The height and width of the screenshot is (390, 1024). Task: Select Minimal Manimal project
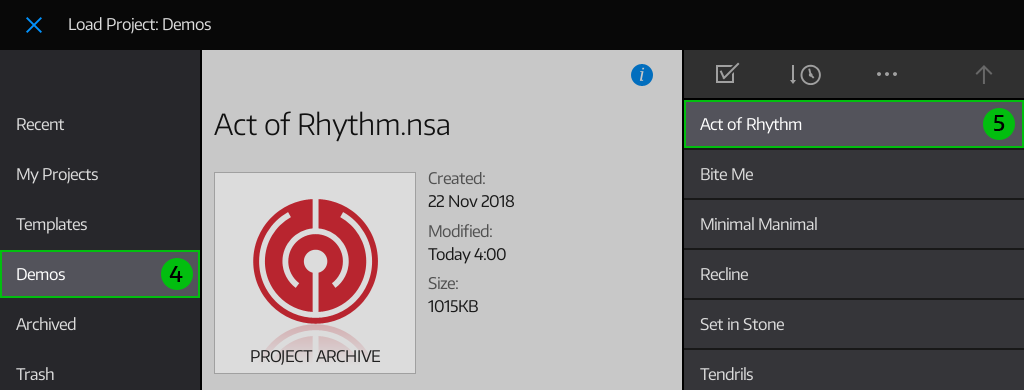[854, 224]
